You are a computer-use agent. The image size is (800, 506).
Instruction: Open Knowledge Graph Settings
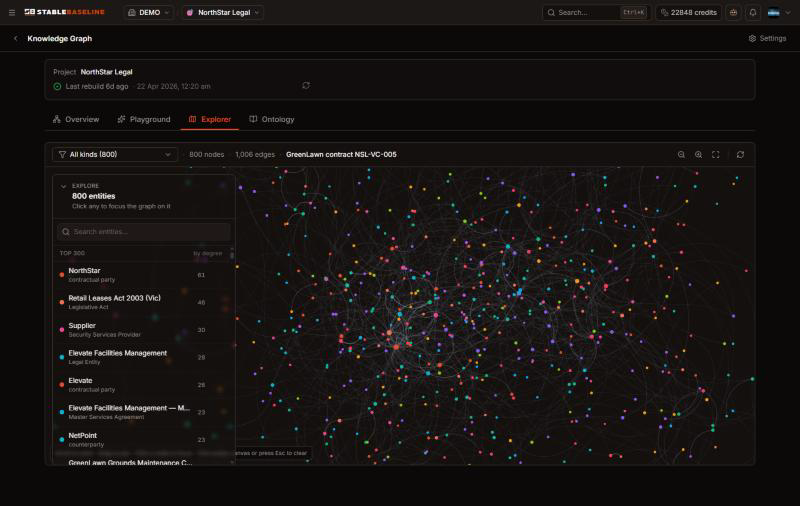767,39
